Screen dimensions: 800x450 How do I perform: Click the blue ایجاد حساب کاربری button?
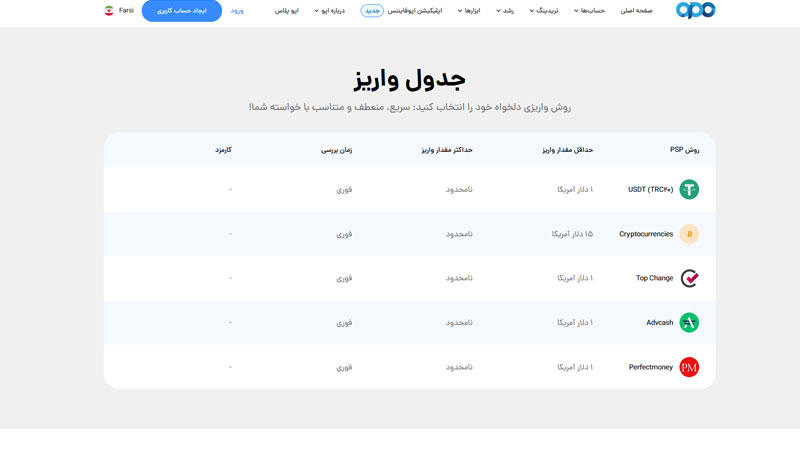point(182,11)
